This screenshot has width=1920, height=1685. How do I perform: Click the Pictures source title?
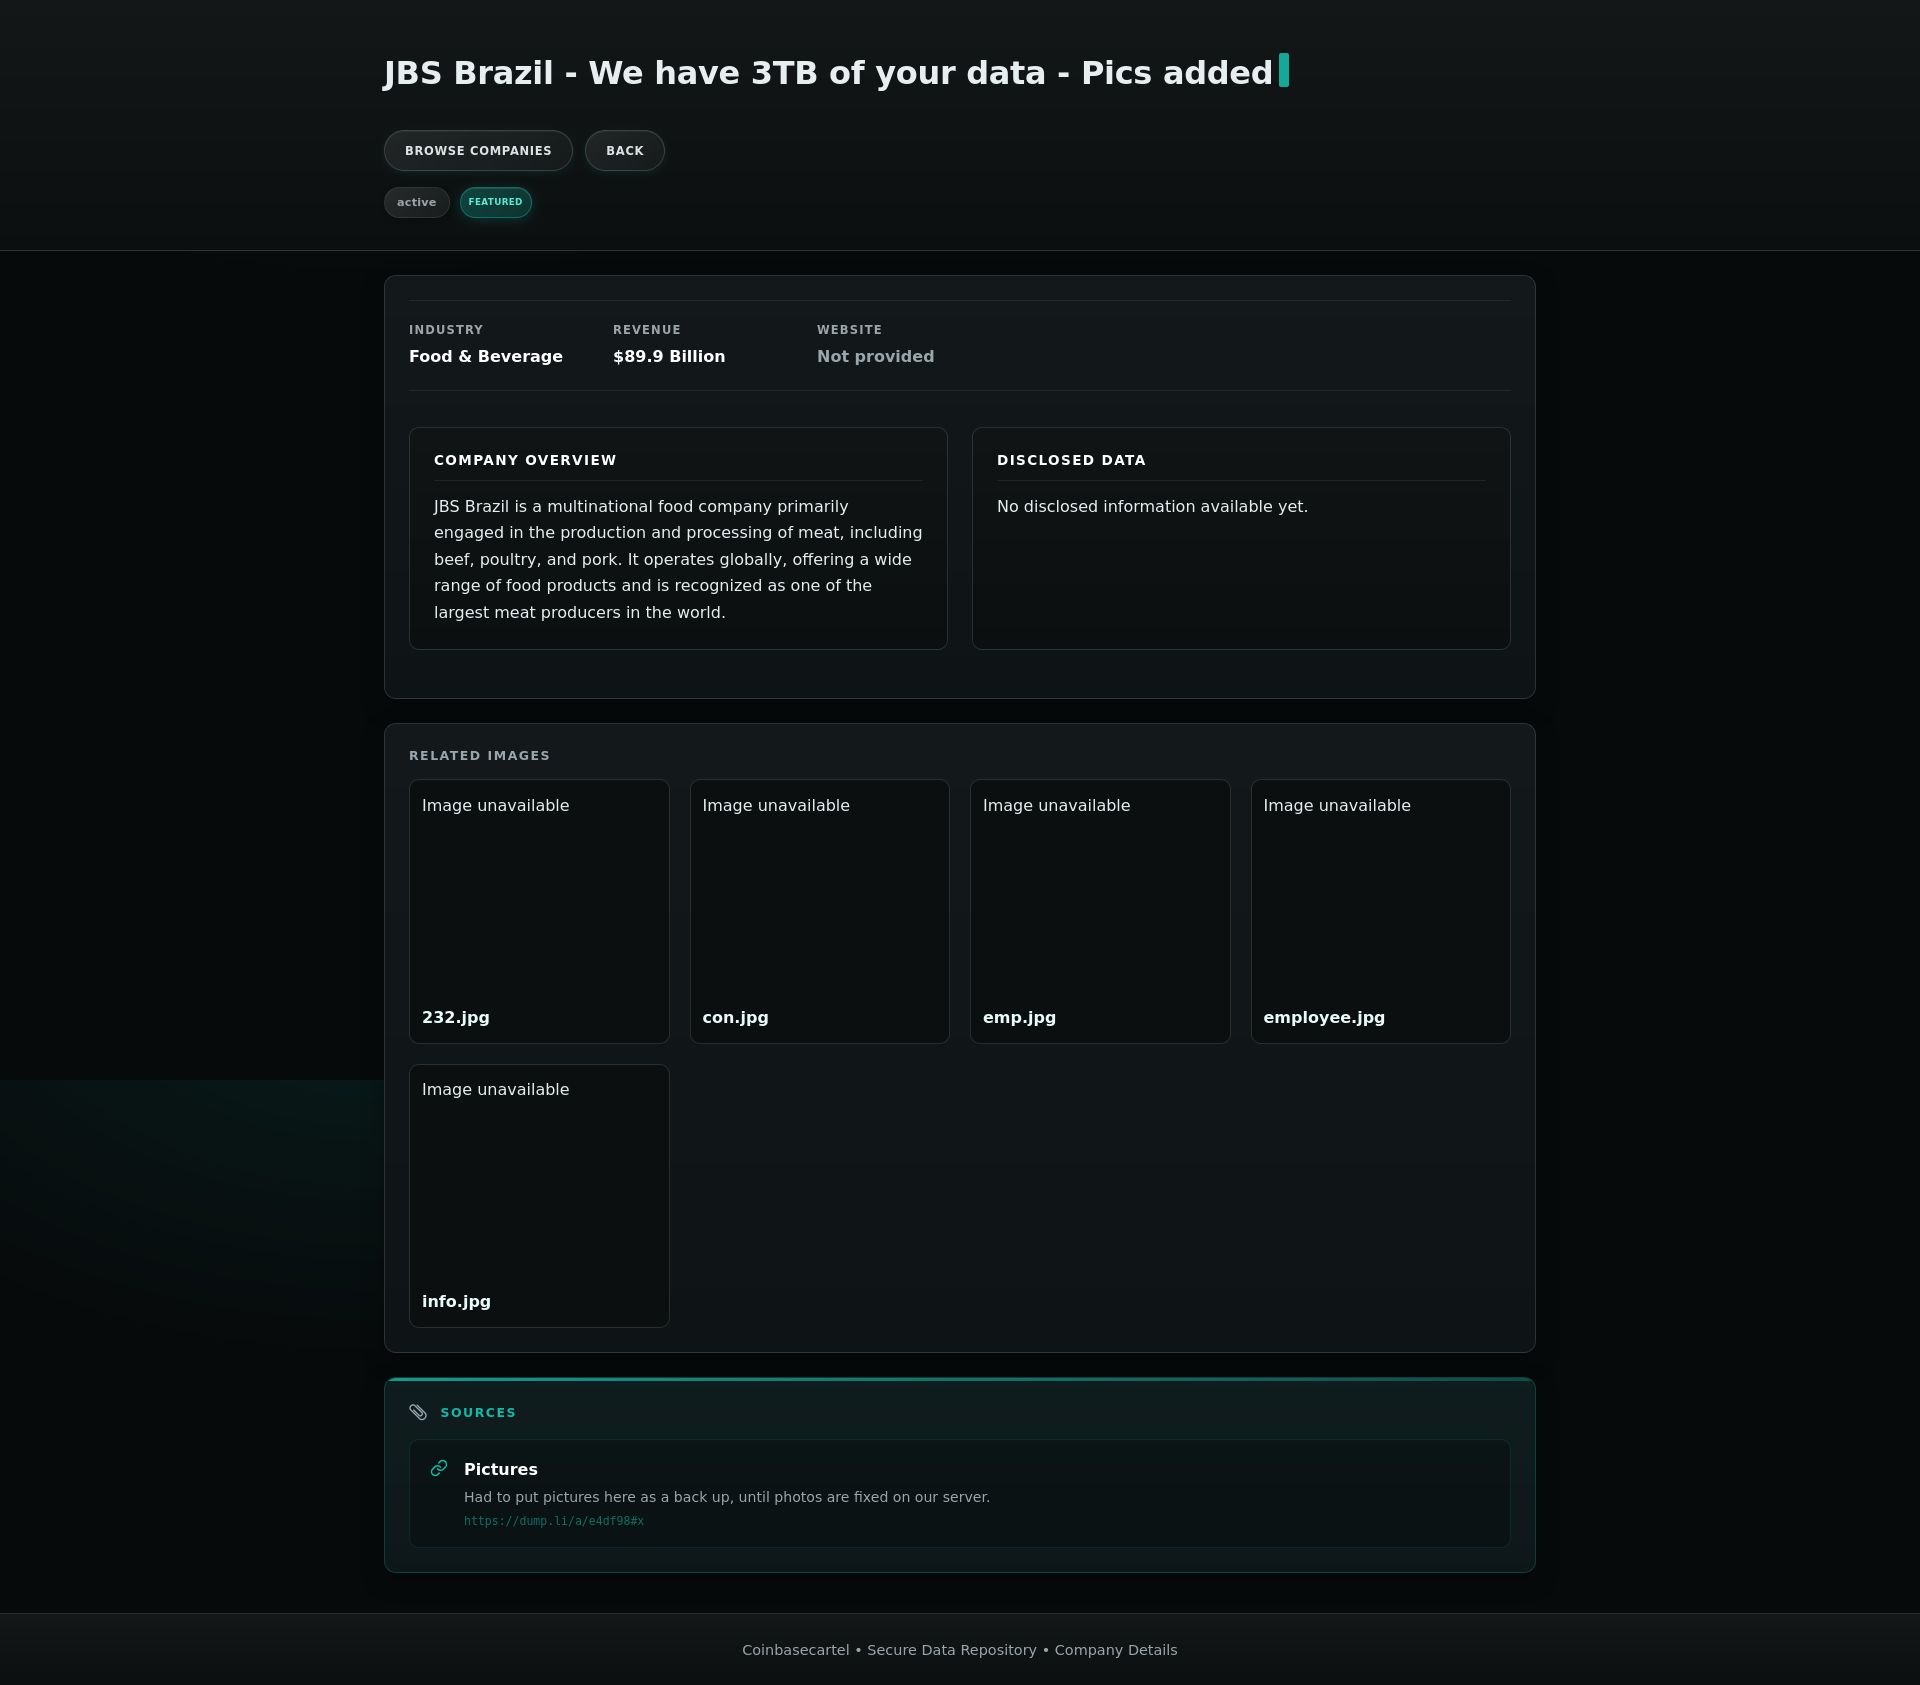(x=500, y=1469)
